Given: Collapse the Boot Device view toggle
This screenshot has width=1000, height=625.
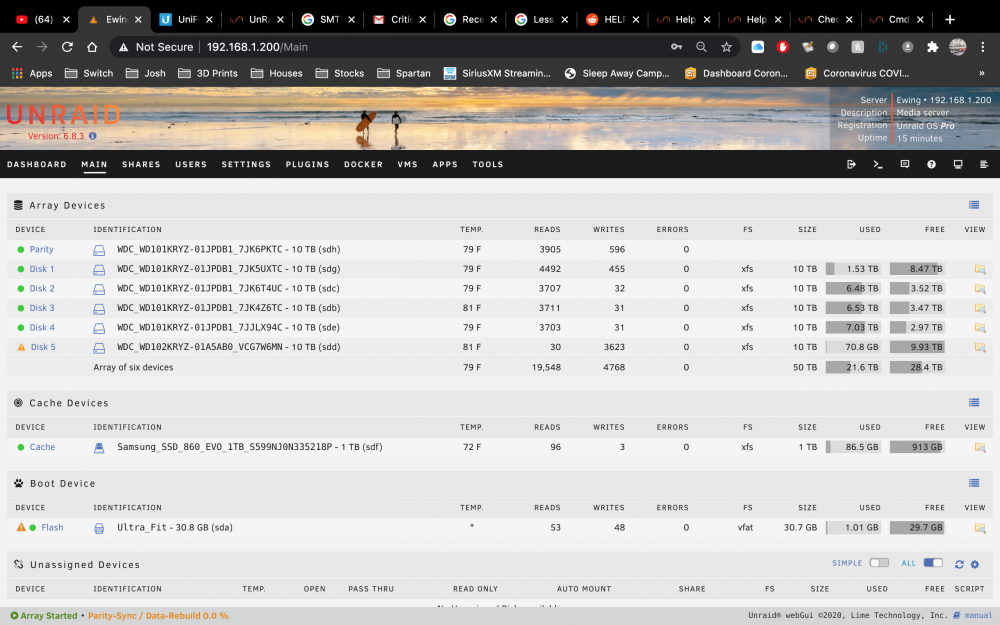Looking at the screenshot, I should pos(974,483).
